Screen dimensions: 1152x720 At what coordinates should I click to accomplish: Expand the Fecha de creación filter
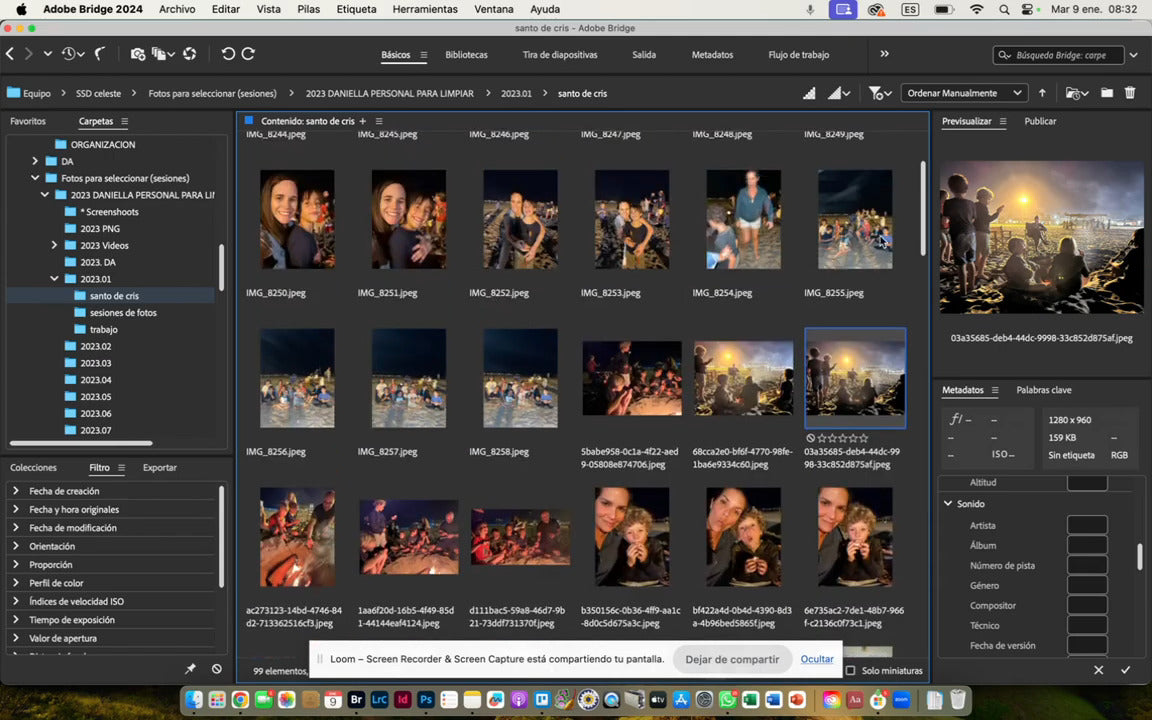coord(16,491)
